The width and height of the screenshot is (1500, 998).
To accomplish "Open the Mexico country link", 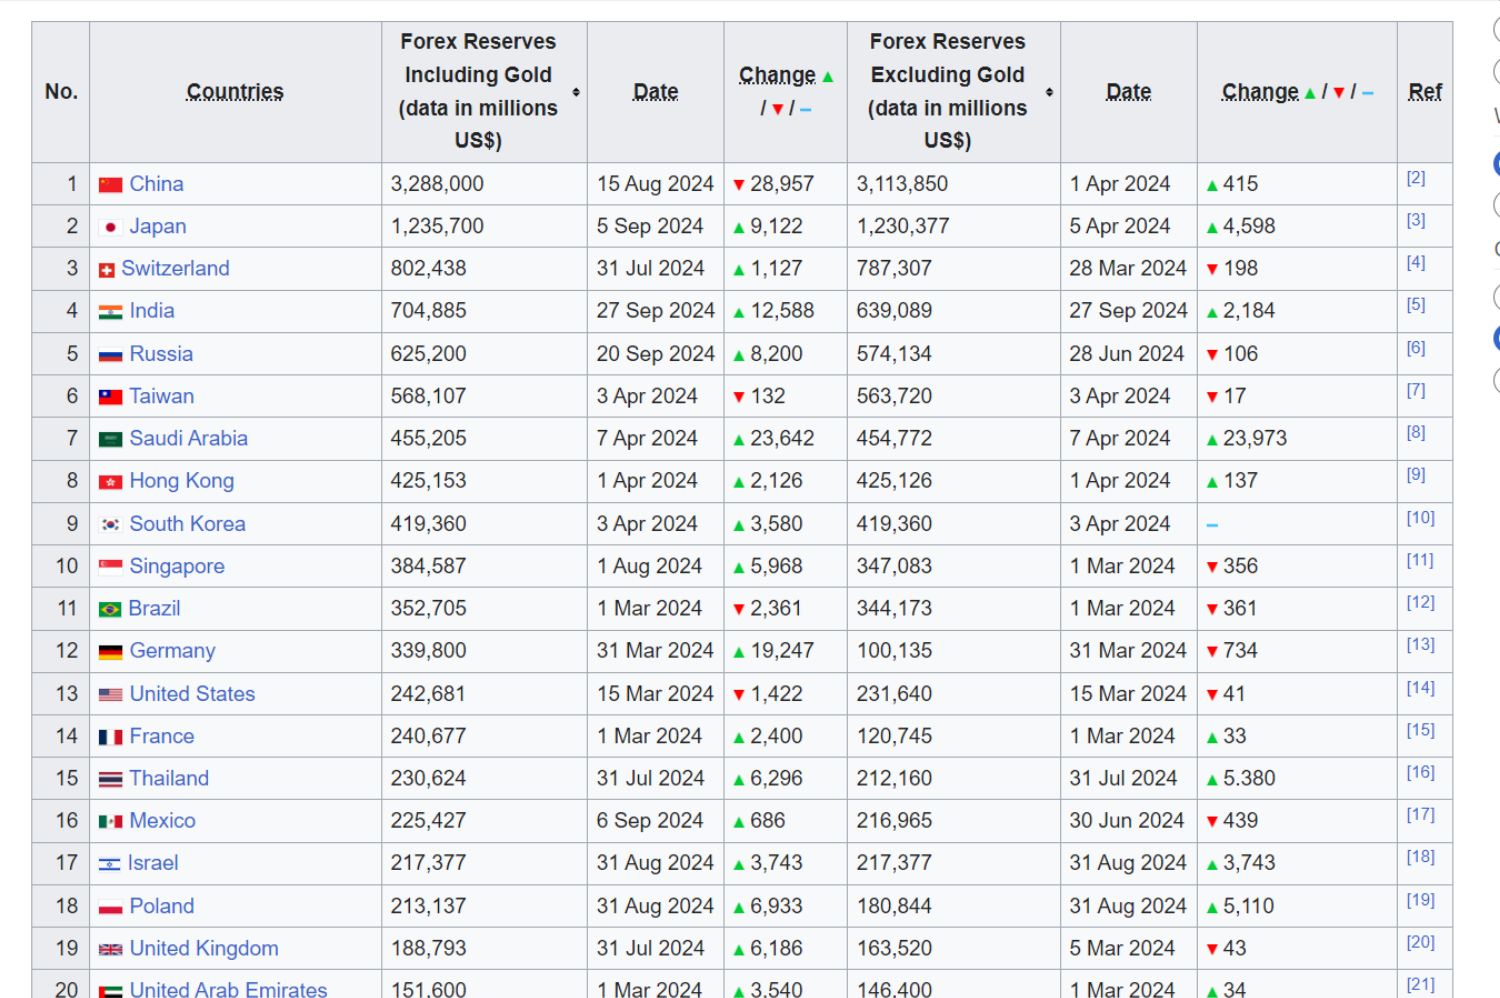I will (x=162, y=821).
